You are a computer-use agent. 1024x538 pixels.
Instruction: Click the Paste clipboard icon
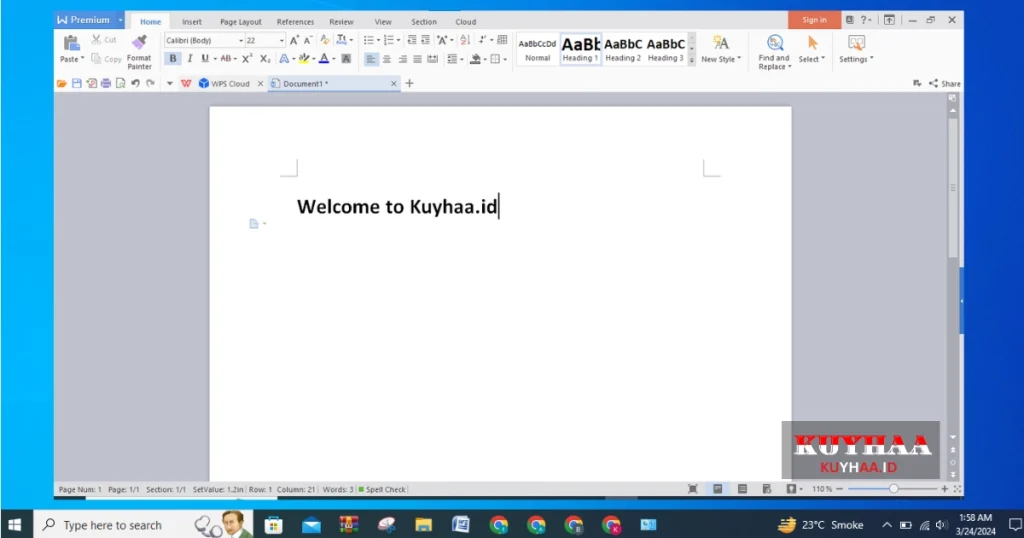[71, 44]
